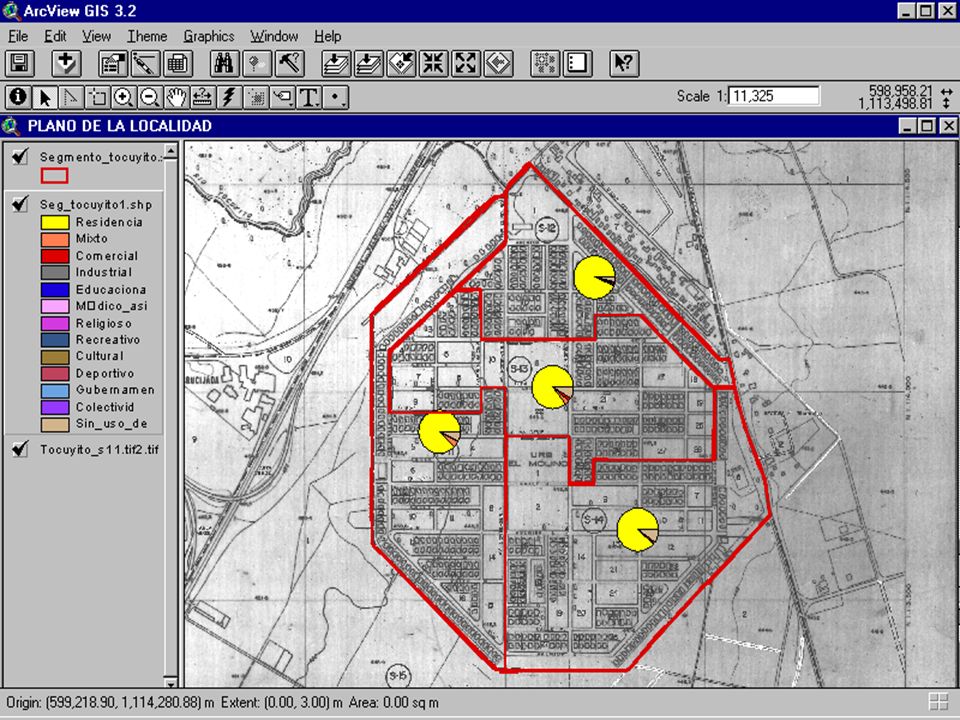Image resolution: width=960 pixels, height=720 pixels.
Task: Click the pie chart beside S-13
Action: [x=552, y=387]
